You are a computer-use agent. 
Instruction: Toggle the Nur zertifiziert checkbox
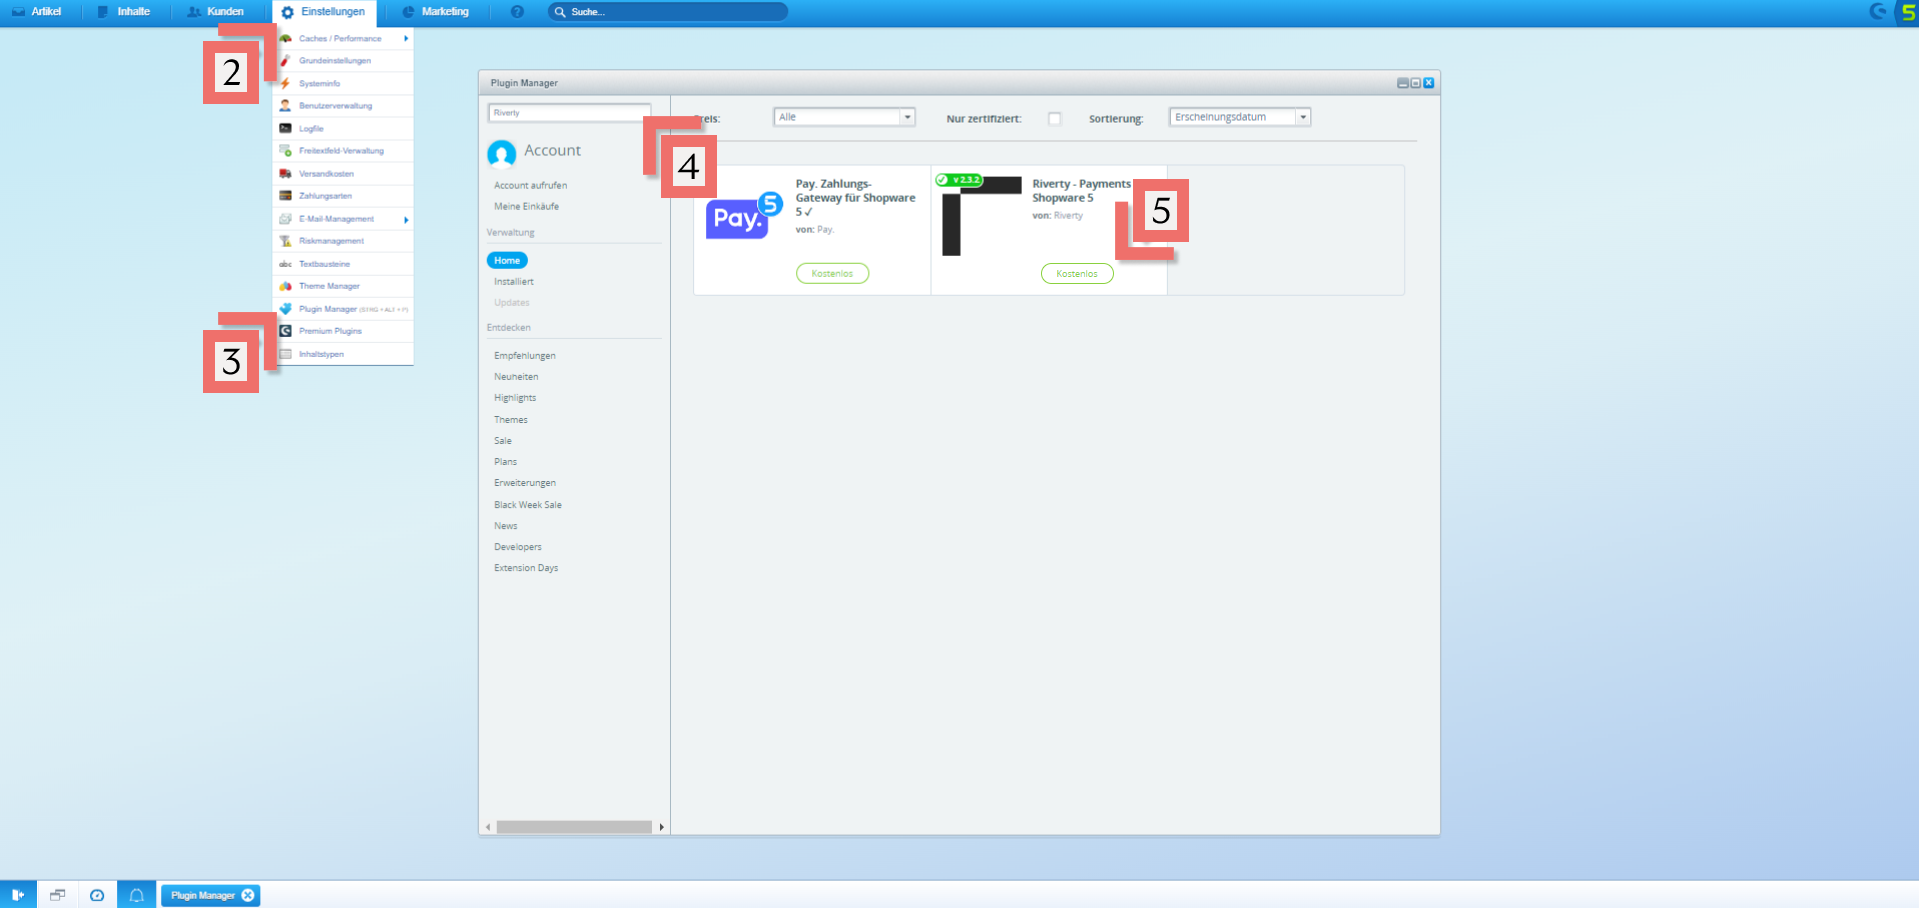[x=1054, y=118]
